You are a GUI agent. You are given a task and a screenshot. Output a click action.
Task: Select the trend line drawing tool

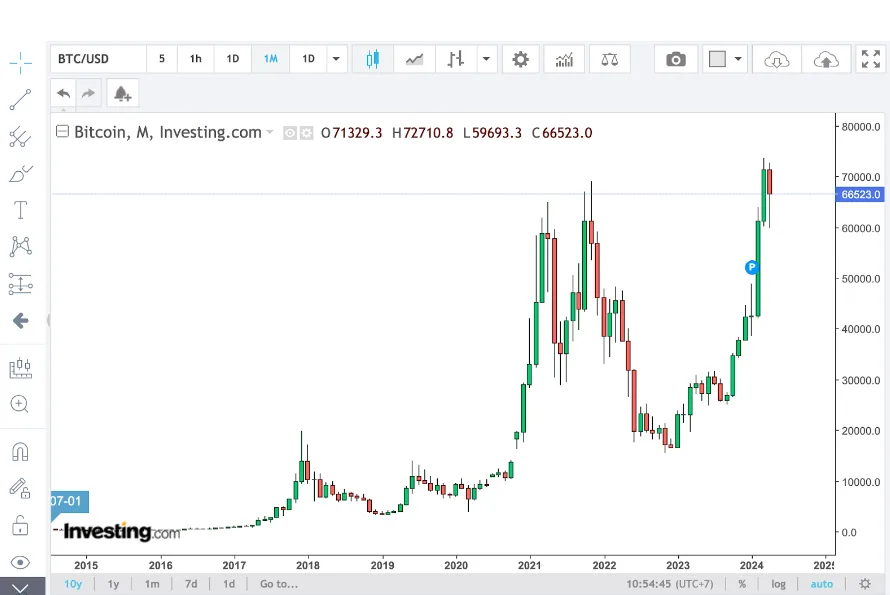click(20, 99)
